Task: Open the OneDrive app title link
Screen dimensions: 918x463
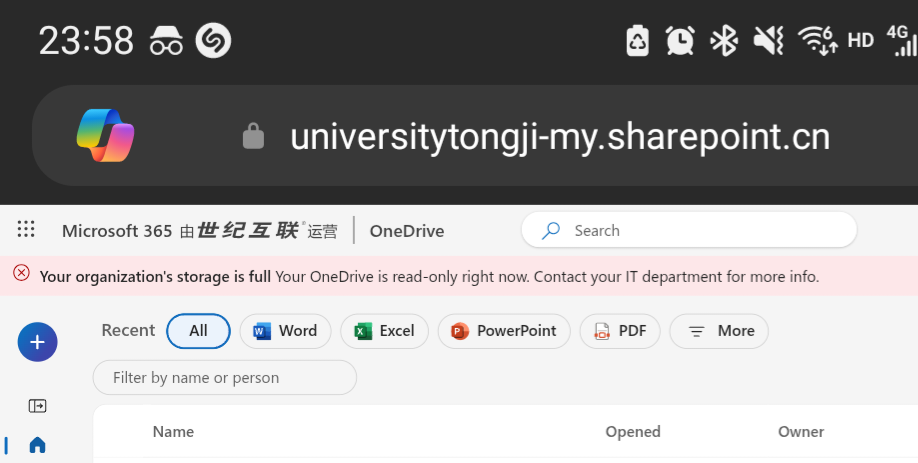Action: point(407,231)
